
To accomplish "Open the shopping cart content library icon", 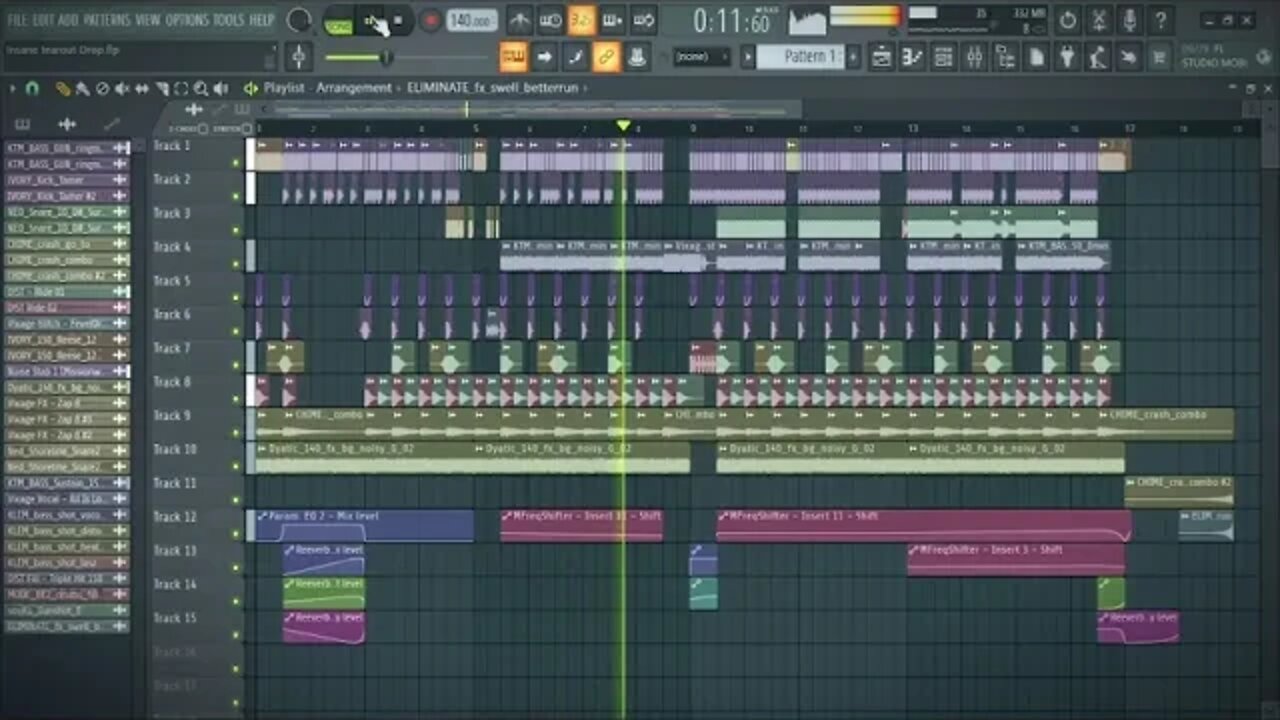I will pos(1160,57).
